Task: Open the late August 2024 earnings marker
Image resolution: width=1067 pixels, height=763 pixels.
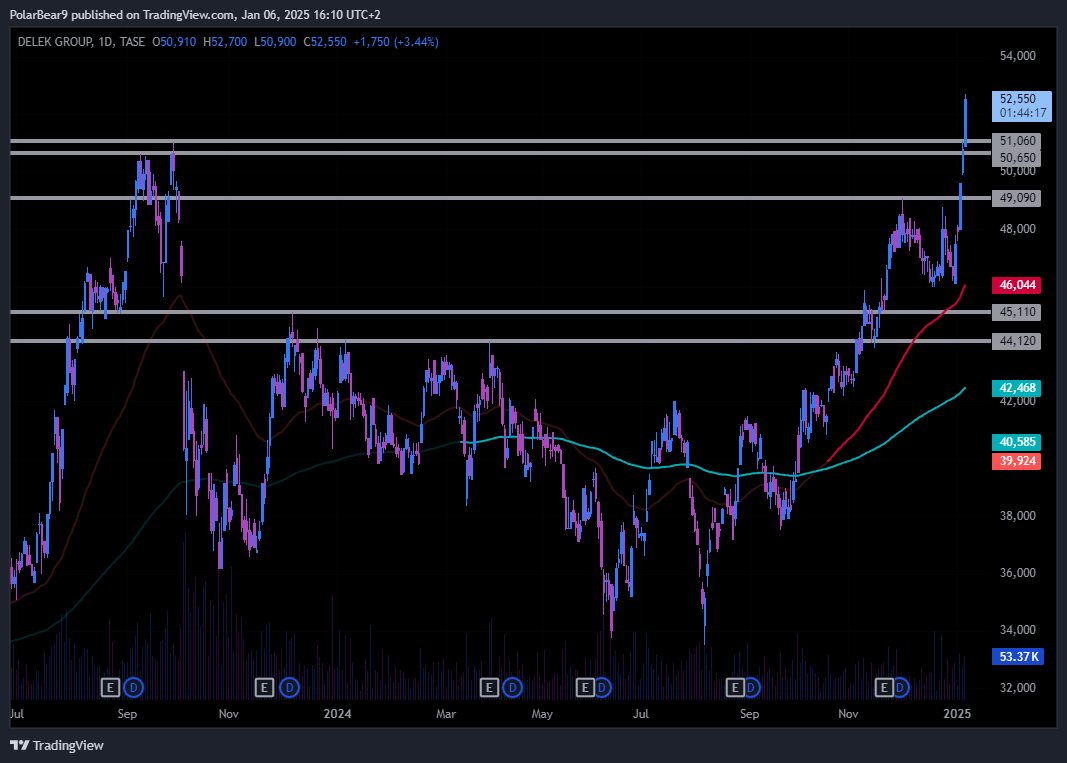Action: pyautogui.click(x=735, y=687)
